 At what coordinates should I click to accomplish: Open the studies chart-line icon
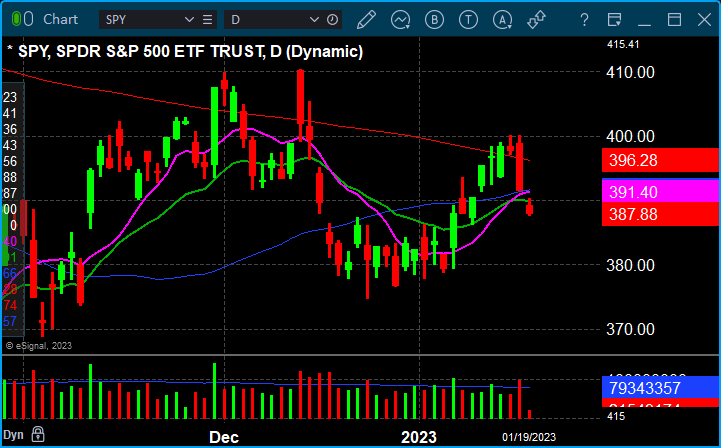click(x=401, y=20)
